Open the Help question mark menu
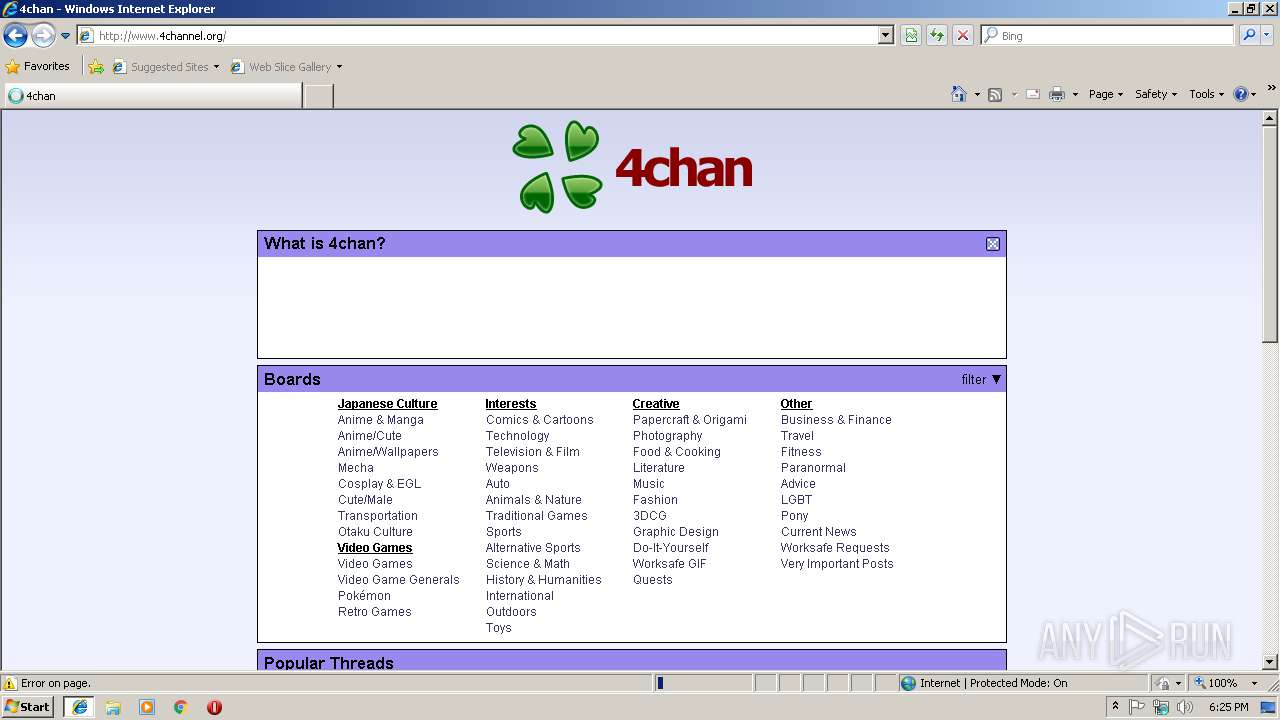Screen dimensions: 1280x720 coord(1245,94)
